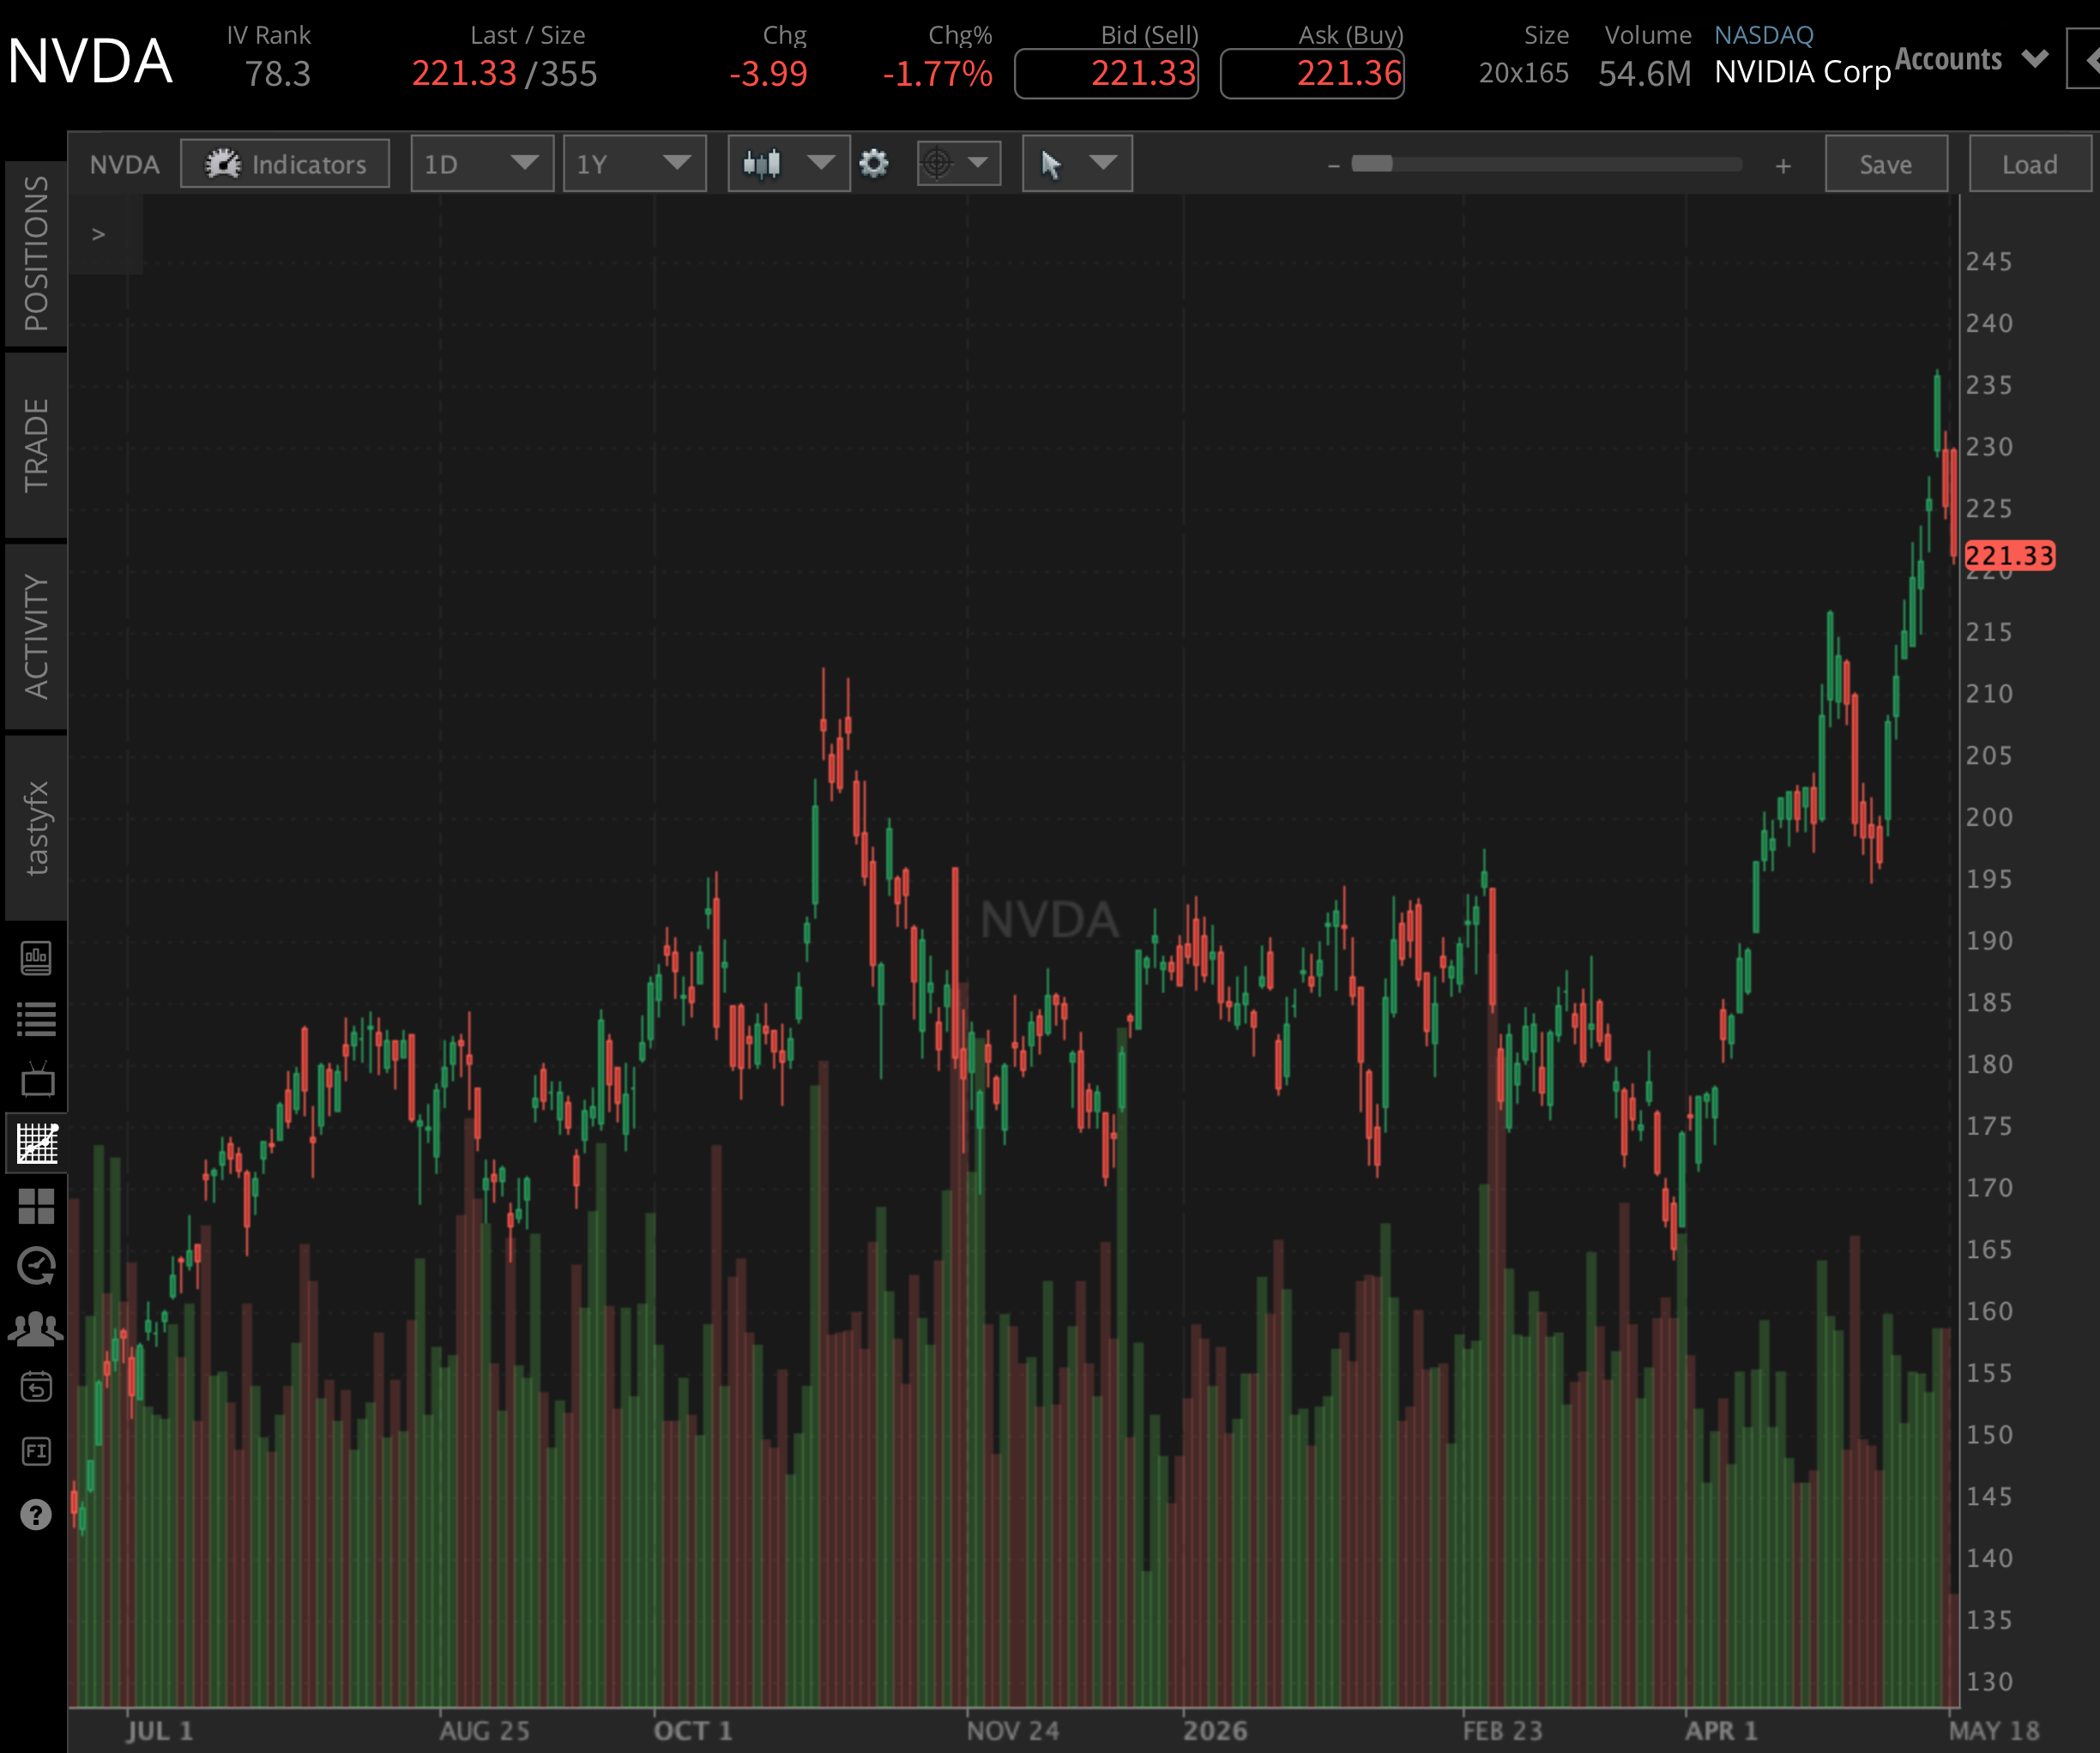2100x1753 pixels.
Task: Switch to the ACTIVITY tab
Action: pyautogui.click(x=36, y=636)
